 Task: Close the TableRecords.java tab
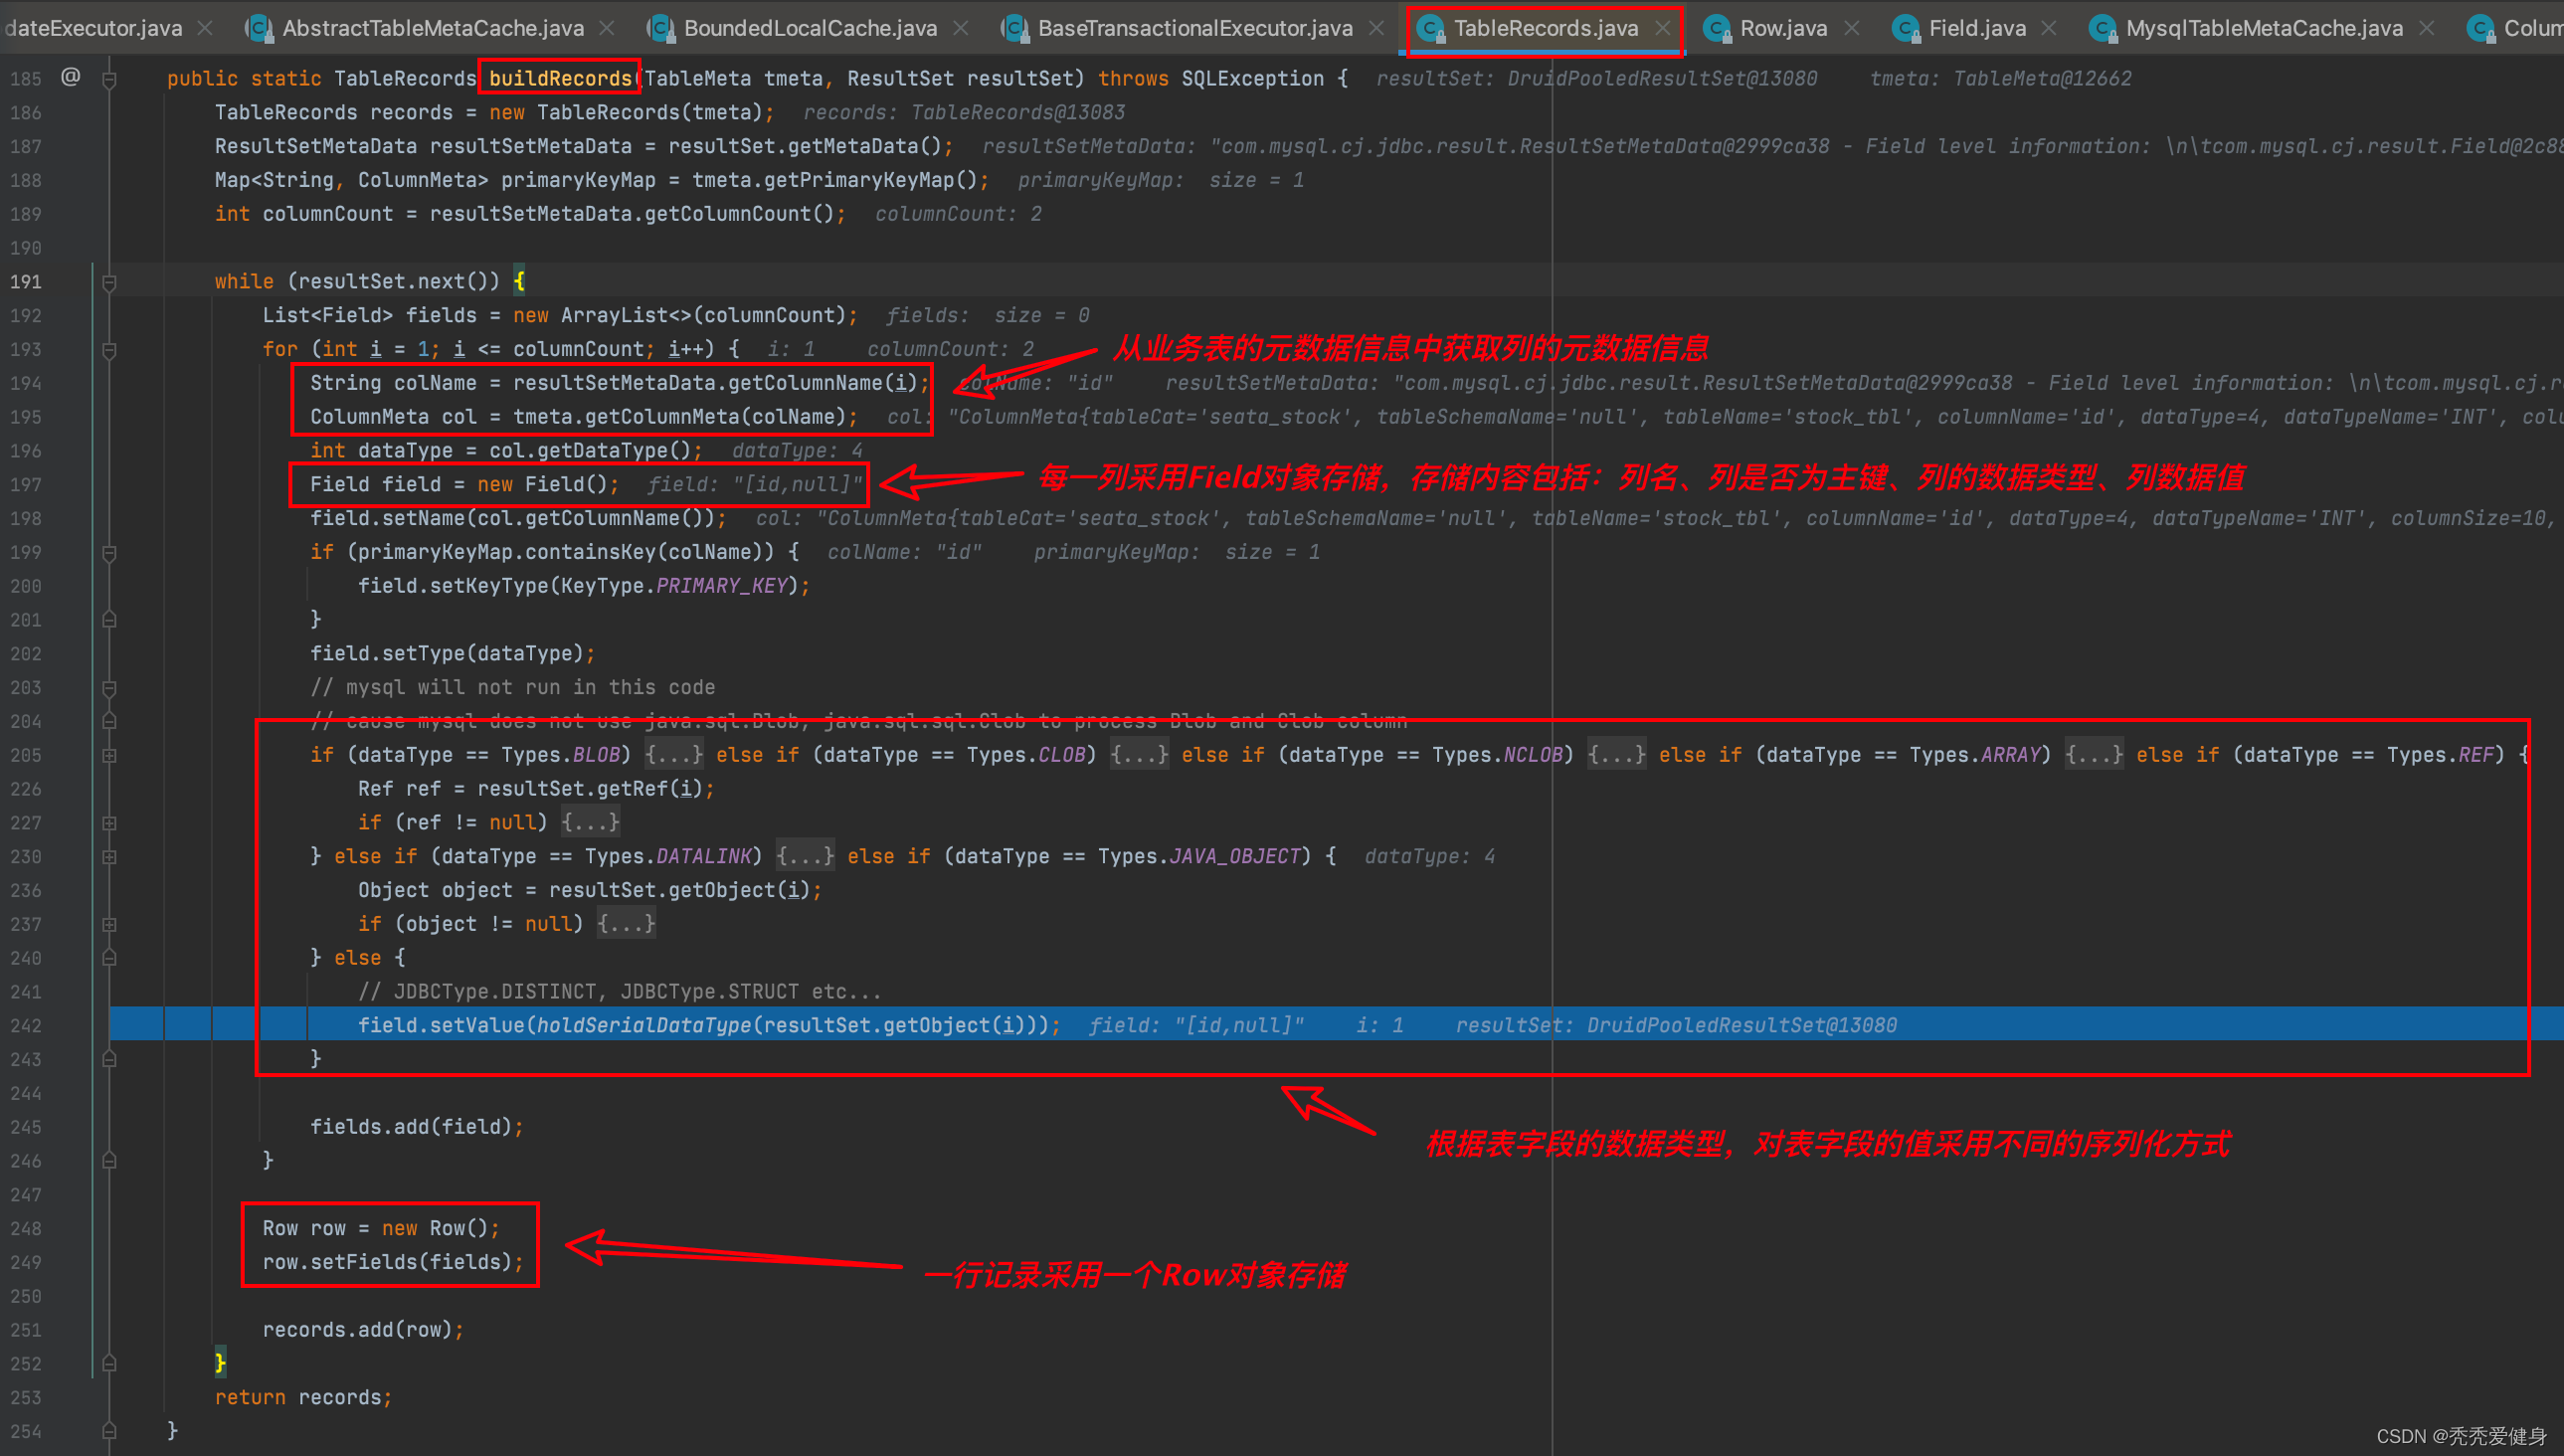[x=1662, y=28]
